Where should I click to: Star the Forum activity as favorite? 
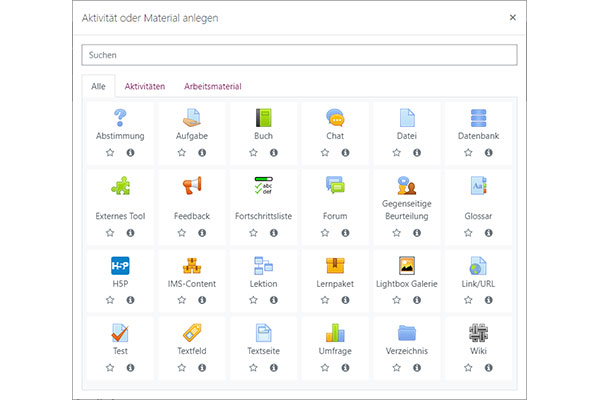pyautogui.click(x=324, y=232)
